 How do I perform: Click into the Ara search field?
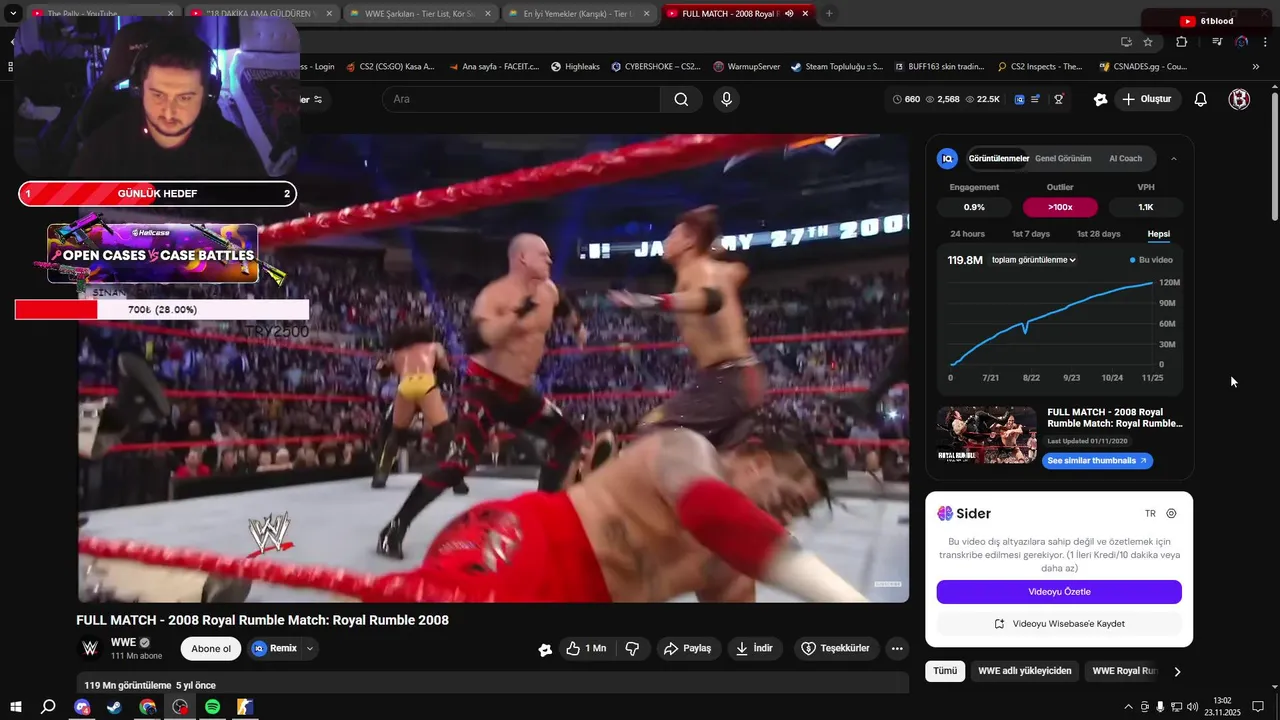tap(521, 99)
